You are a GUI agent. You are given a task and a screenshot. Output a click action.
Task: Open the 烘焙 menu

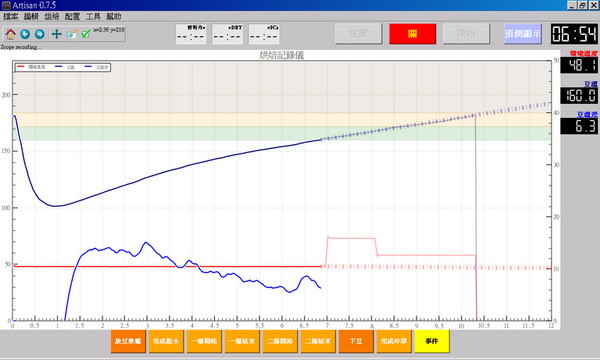click(x=52, y=16)
